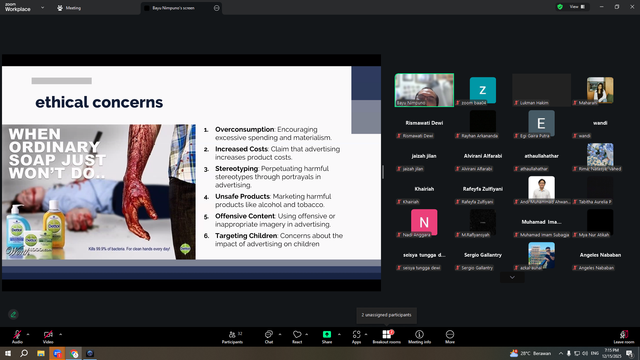Click the green annotation pencil icon
Image resolution: width=640 pixels, height=360 pixels.
tap(13, 314)
